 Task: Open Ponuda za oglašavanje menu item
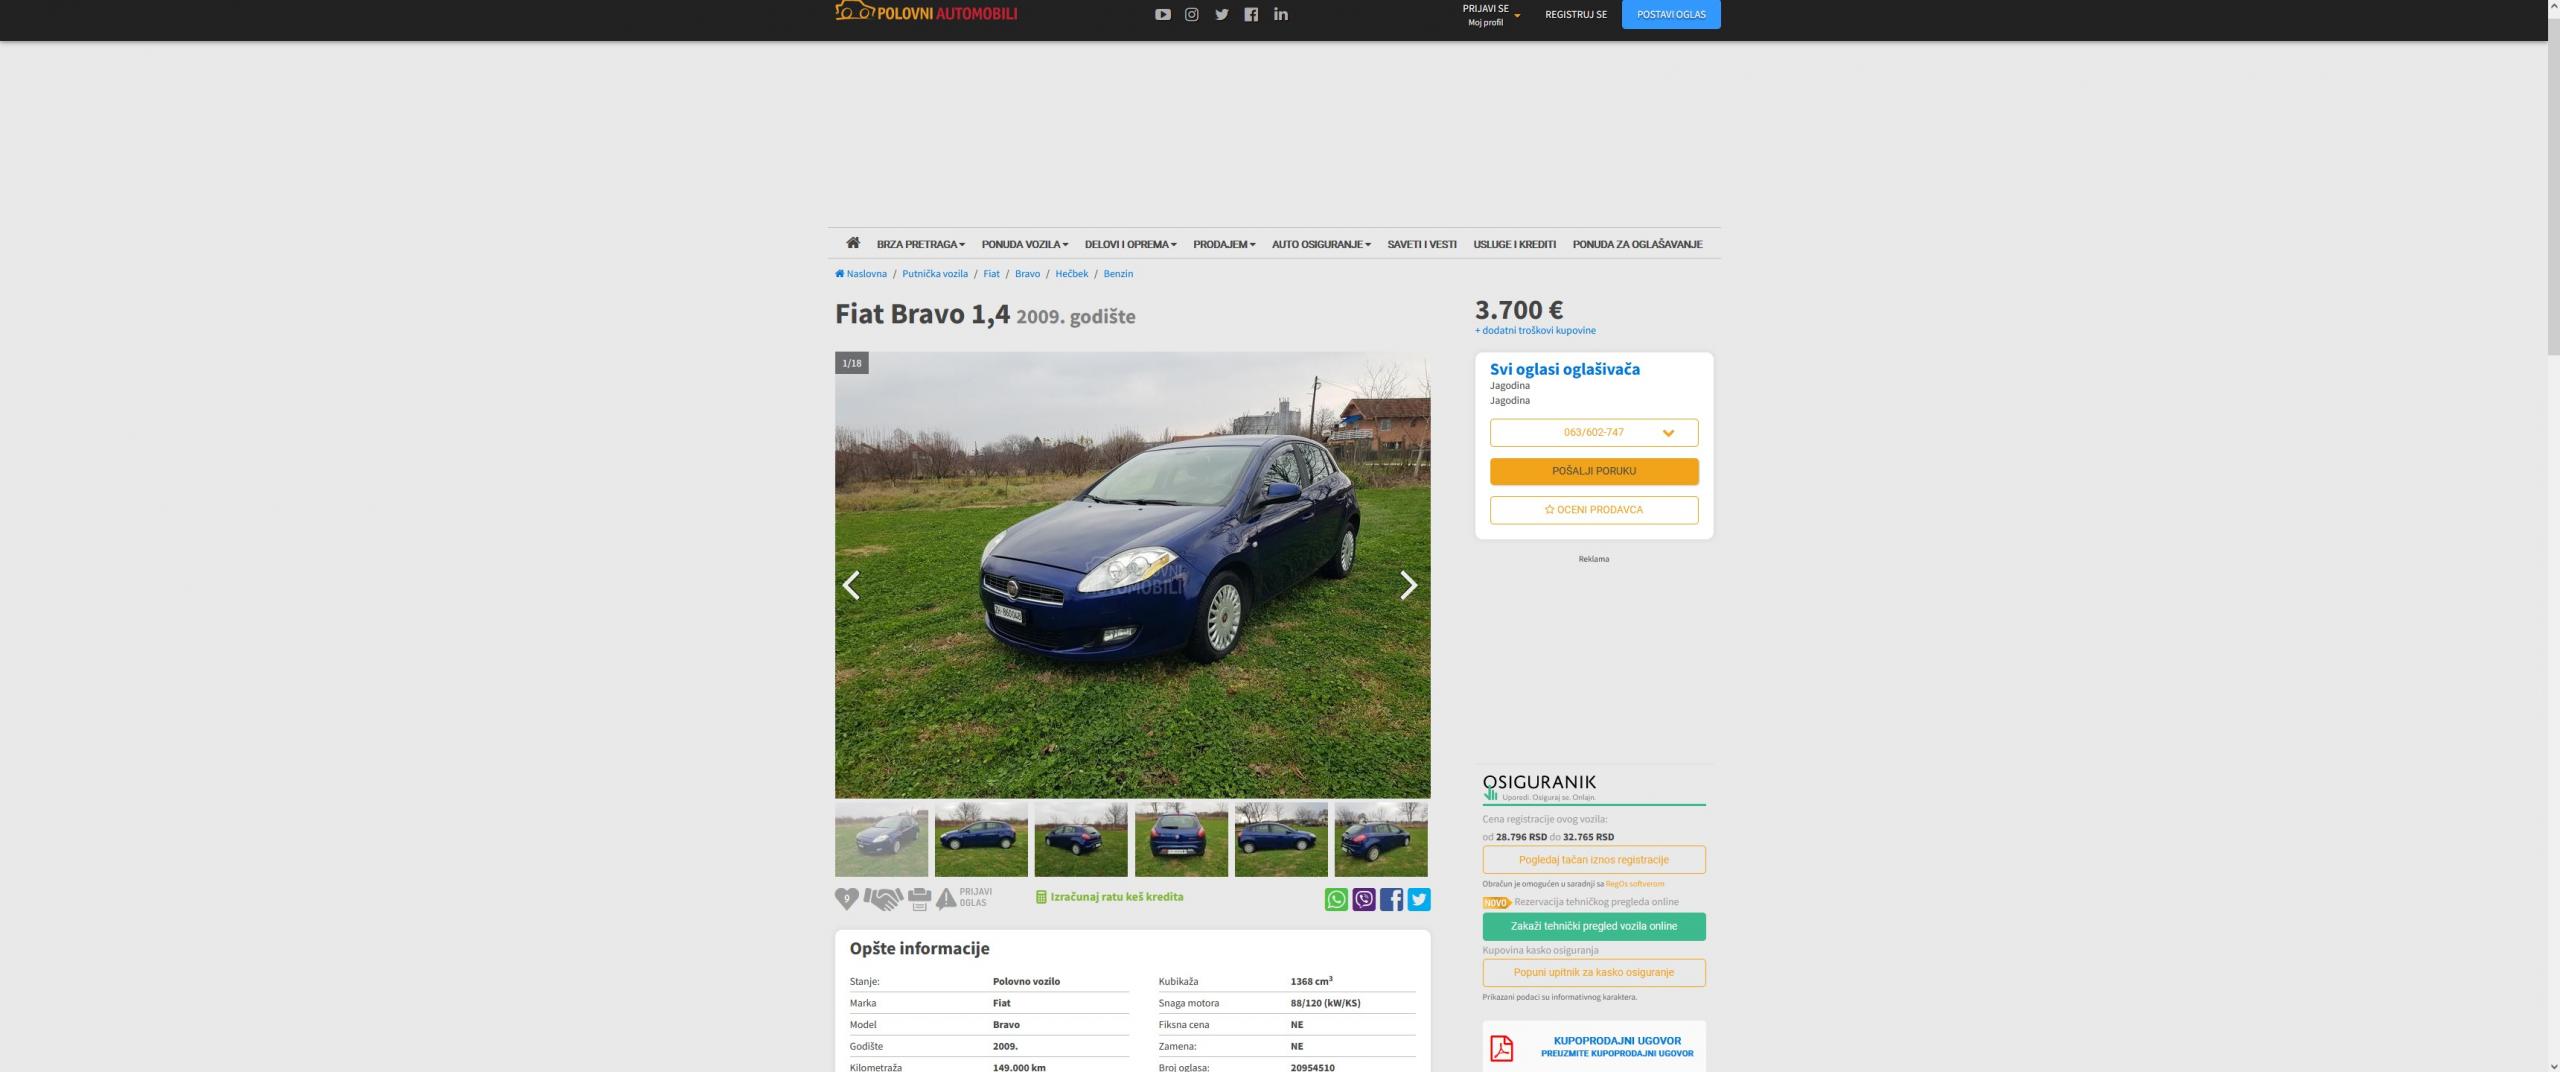pos(1637,244)
